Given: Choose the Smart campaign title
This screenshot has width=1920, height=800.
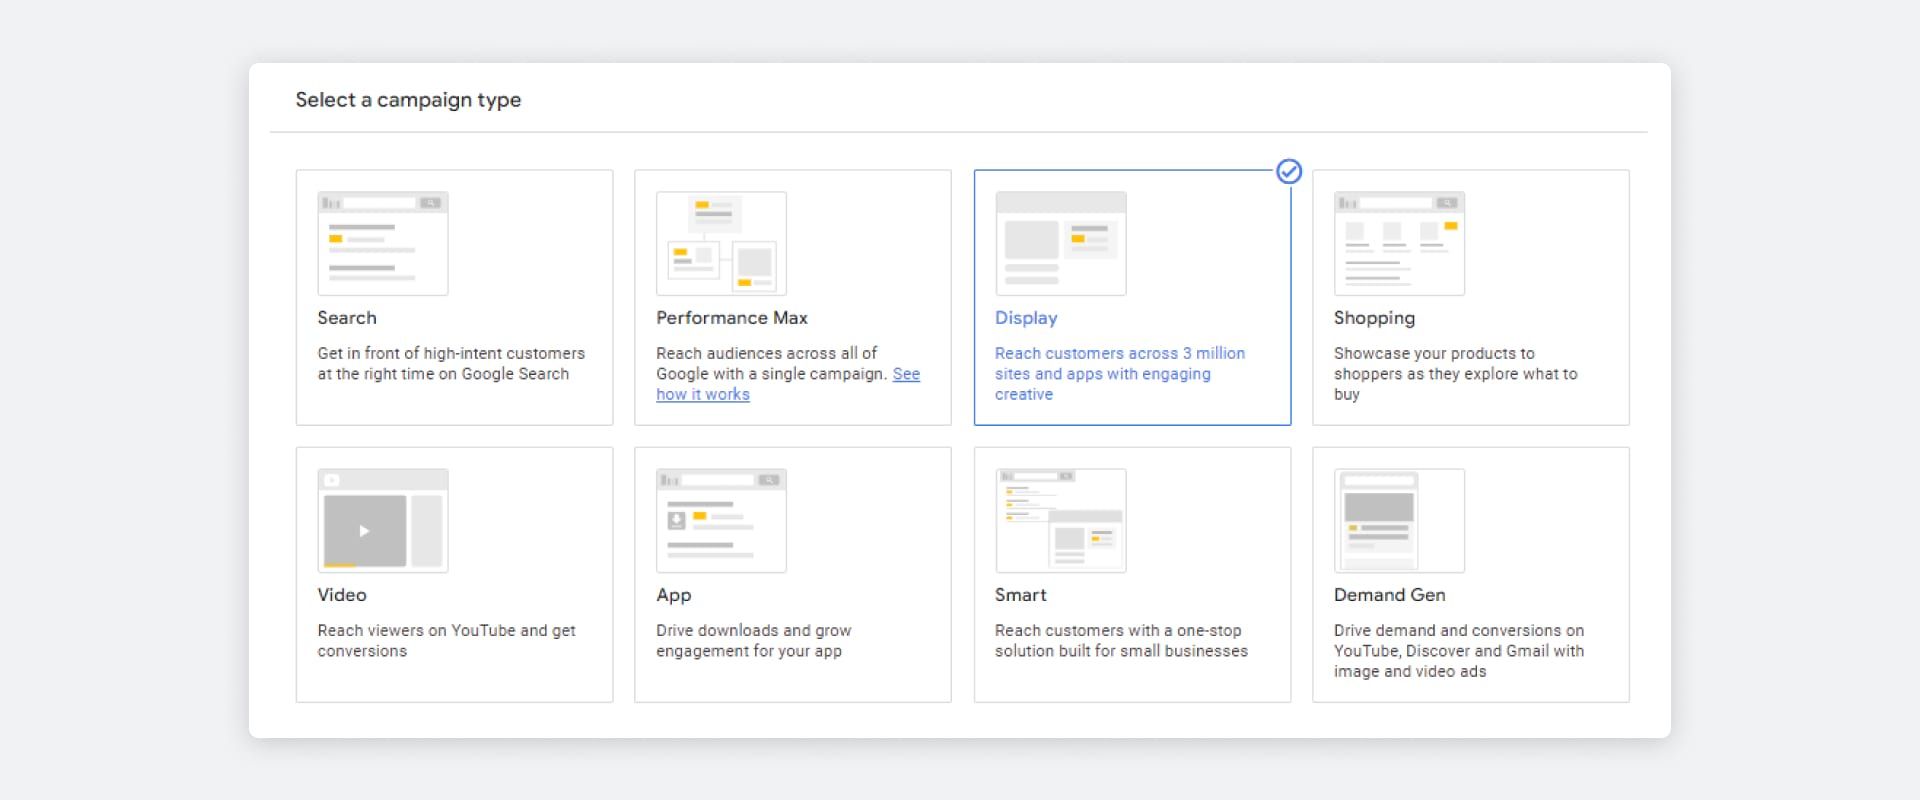Looking at the screenshot, I should [x=1021, y=595].
